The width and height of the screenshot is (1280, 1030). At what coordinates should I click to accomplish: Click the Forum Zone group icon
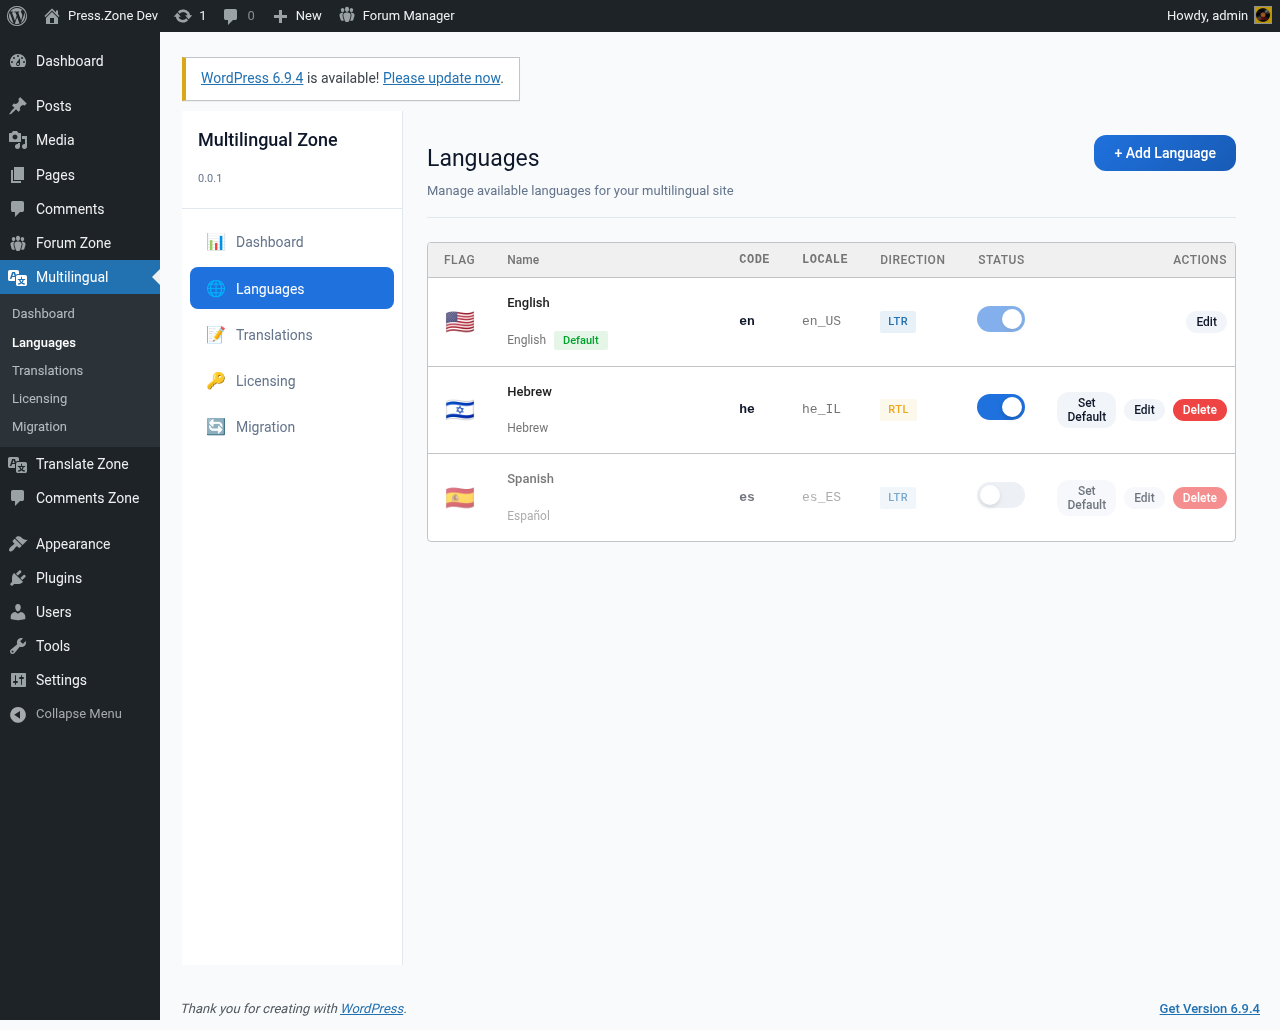click(18, 243)
